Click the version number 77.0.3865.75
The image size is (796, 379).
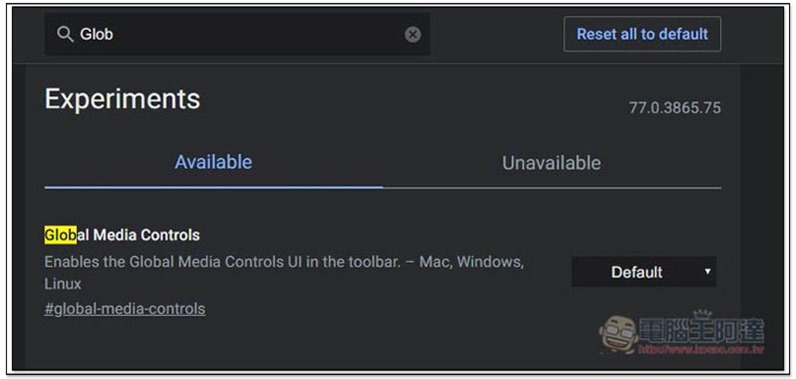pyautogui.click(x=675, y=108)
